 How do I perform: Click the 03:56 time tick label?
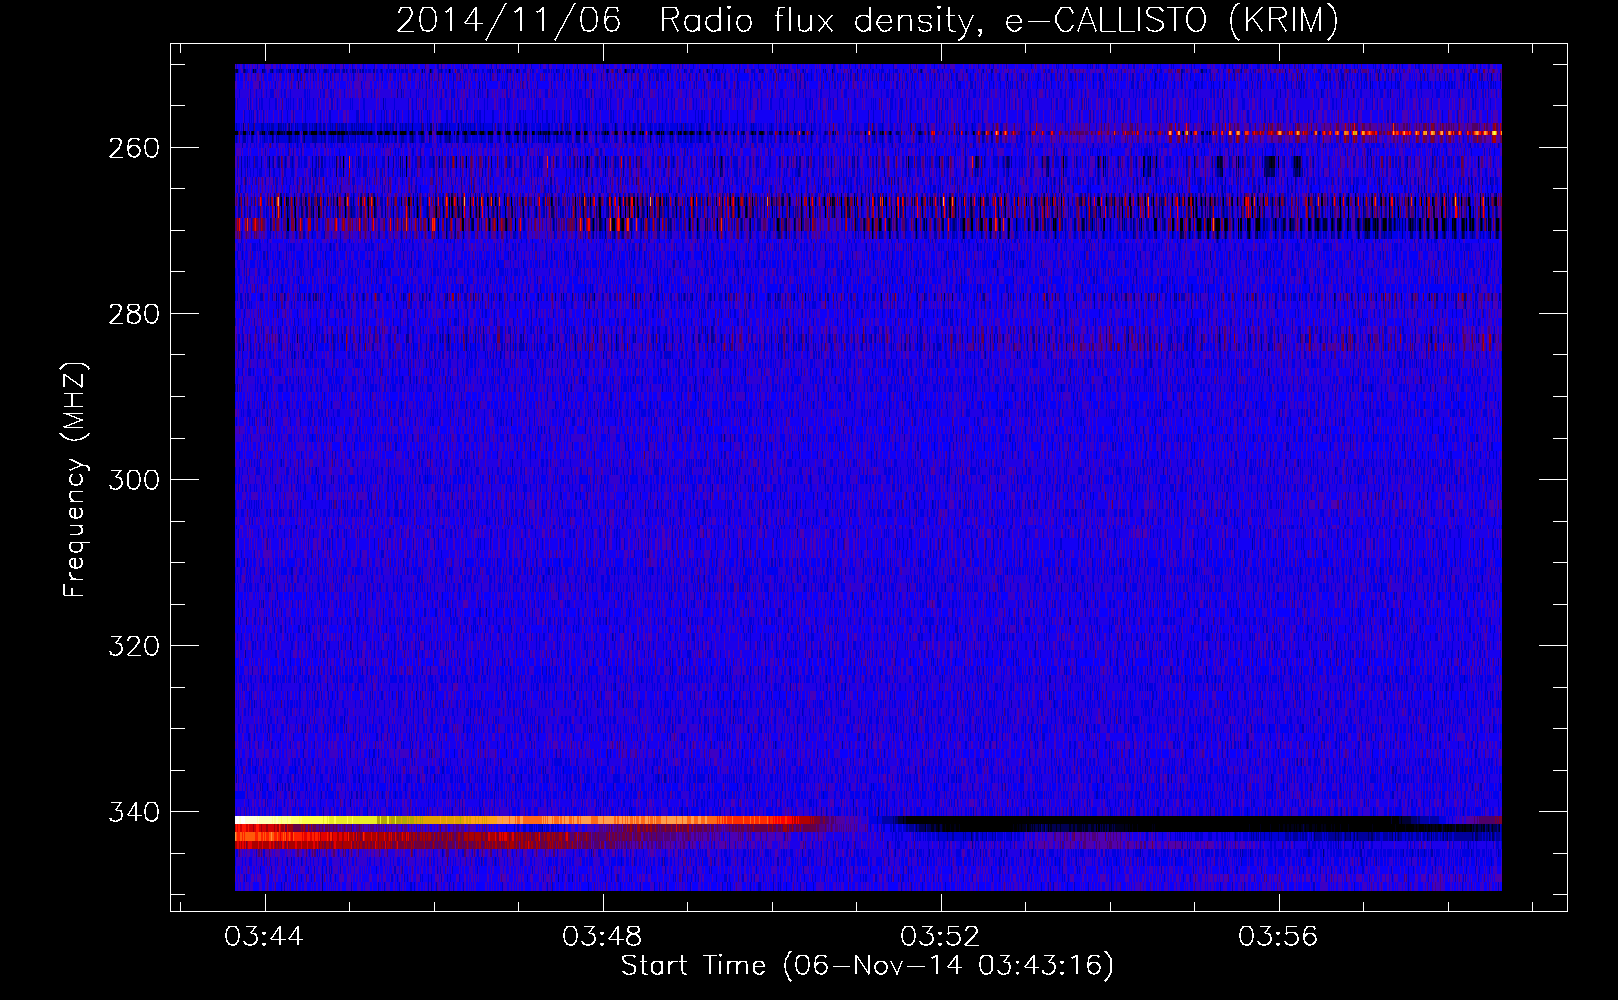point(1278,937)
